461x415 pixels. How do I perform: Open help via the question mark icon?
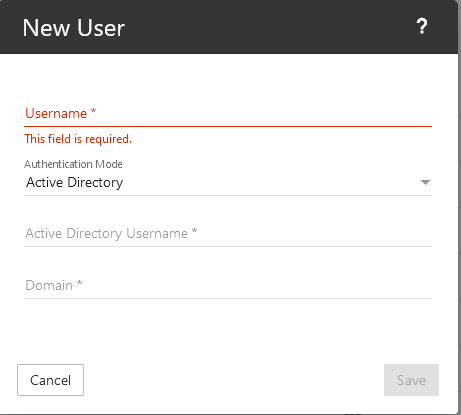click(422, 26)
